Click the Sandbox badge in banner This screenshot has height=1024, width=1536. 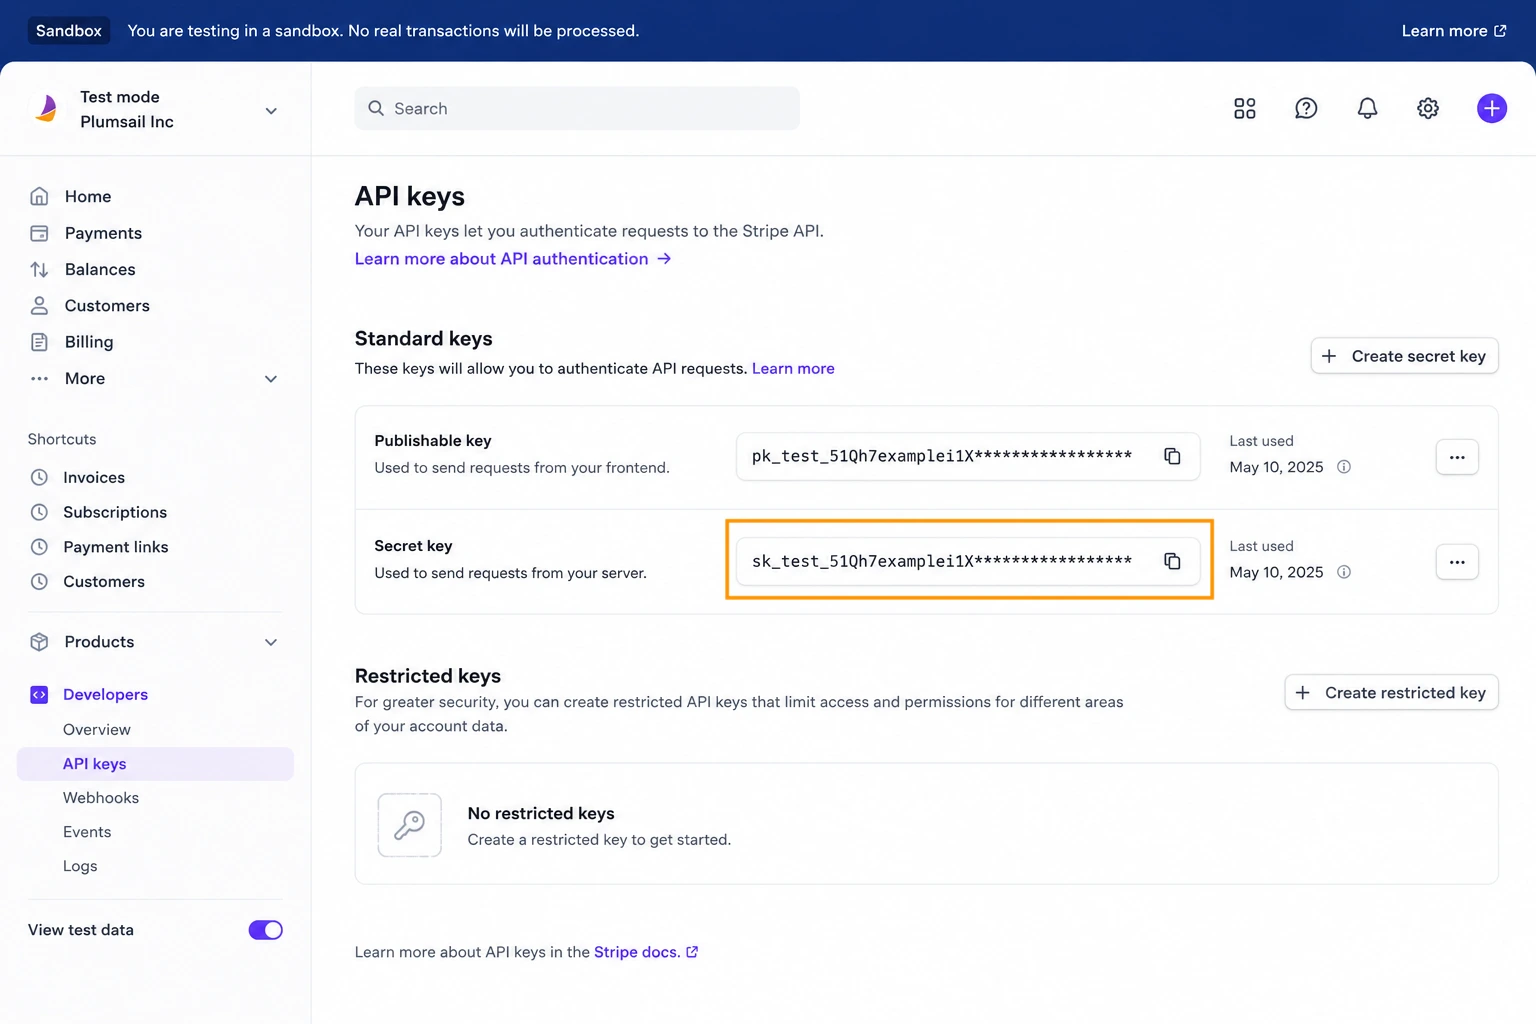click(x=69, y=31)
